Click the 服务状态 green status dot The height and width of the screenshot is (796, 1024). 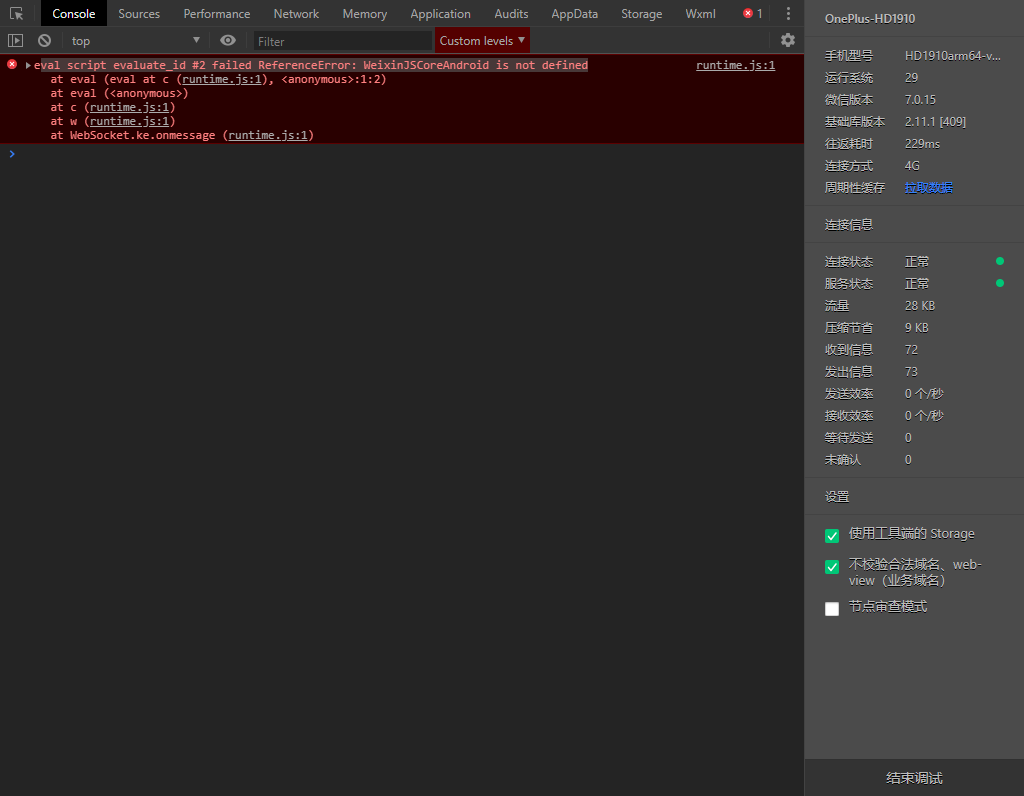pos(999,283)
